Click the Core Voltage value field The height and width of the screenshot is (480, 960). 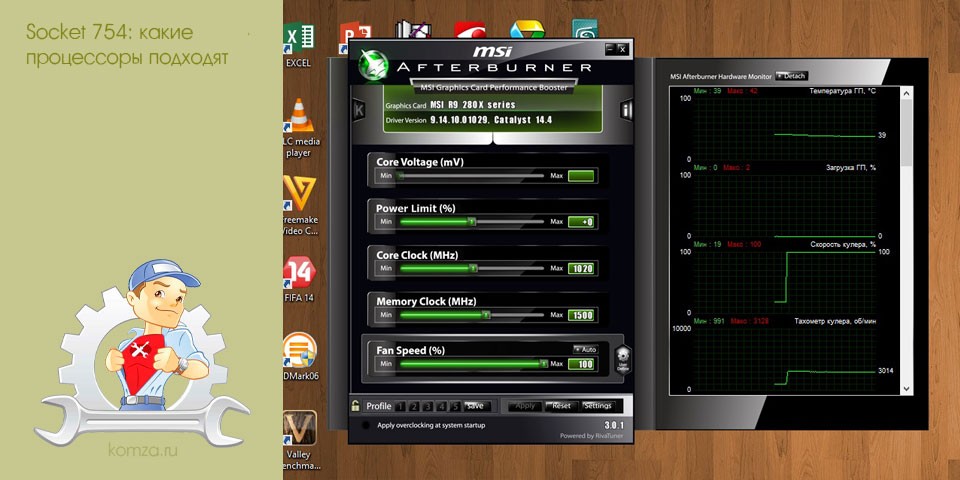pyautogui.click(x=581, y=176)
